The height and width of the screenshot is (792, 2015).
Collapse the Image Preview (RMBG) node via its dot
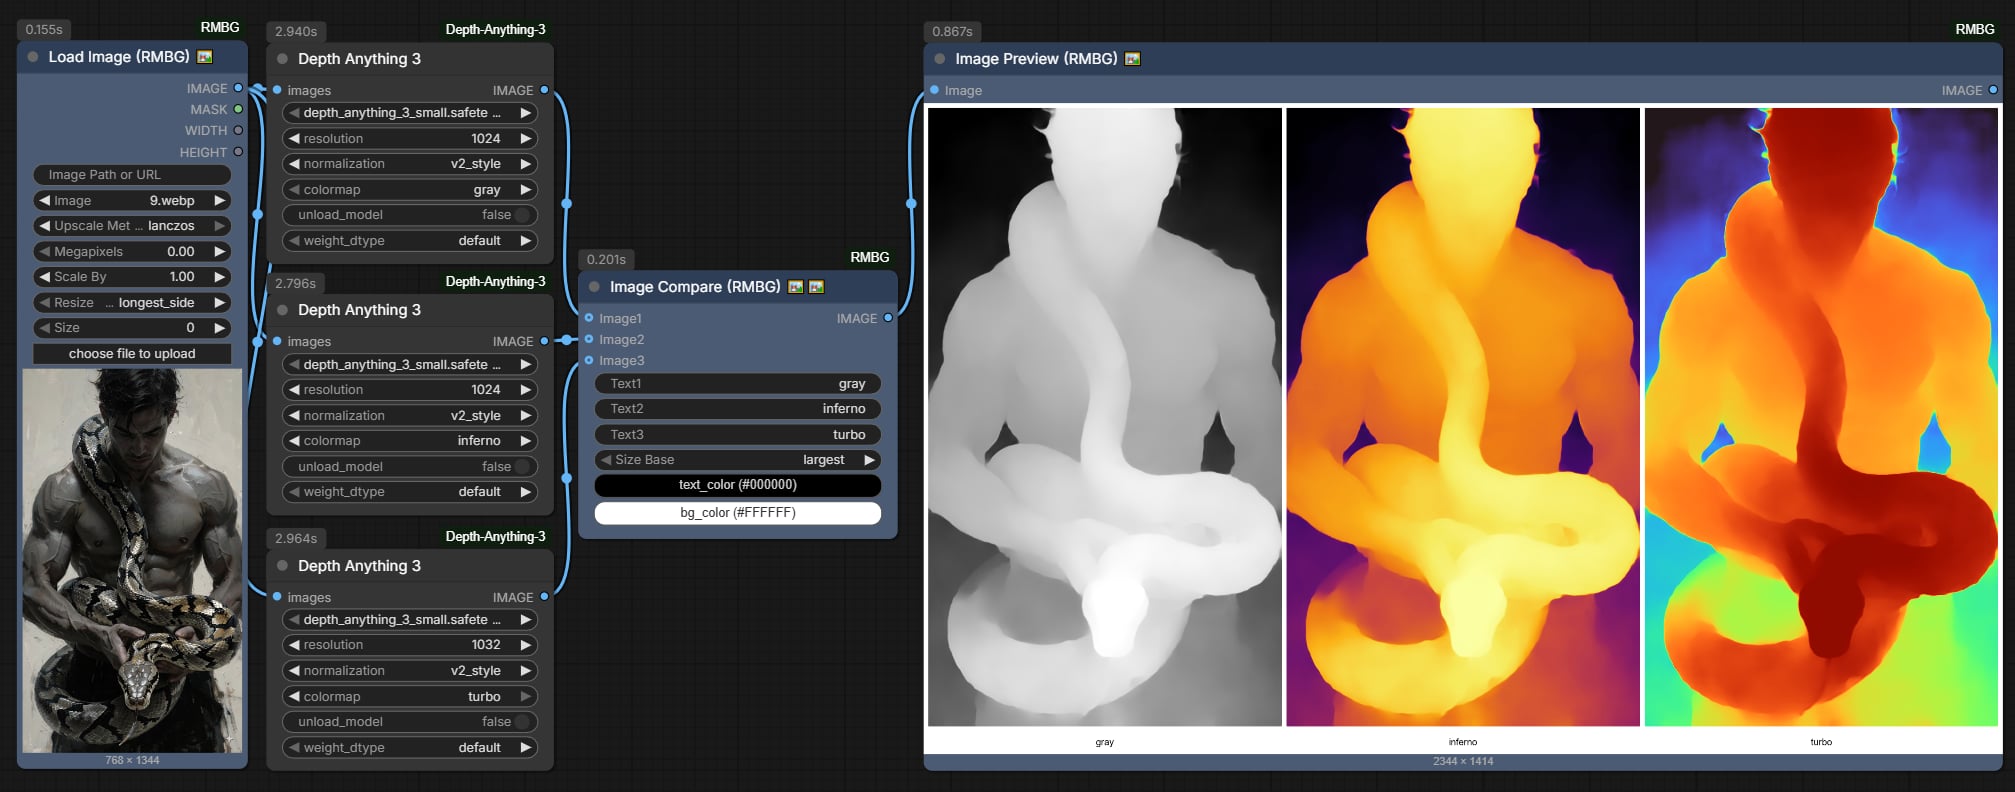click(x=939, y=59)
